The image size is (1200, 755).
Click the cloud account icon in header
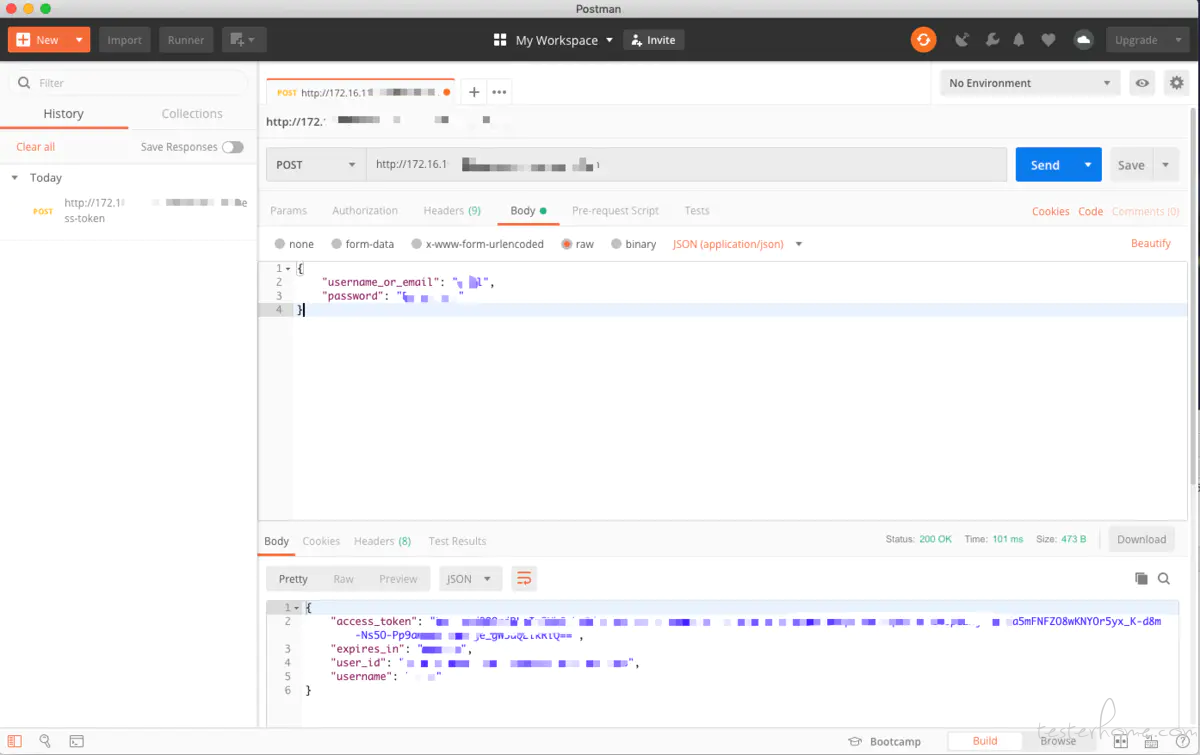[x=1083, y=40]
